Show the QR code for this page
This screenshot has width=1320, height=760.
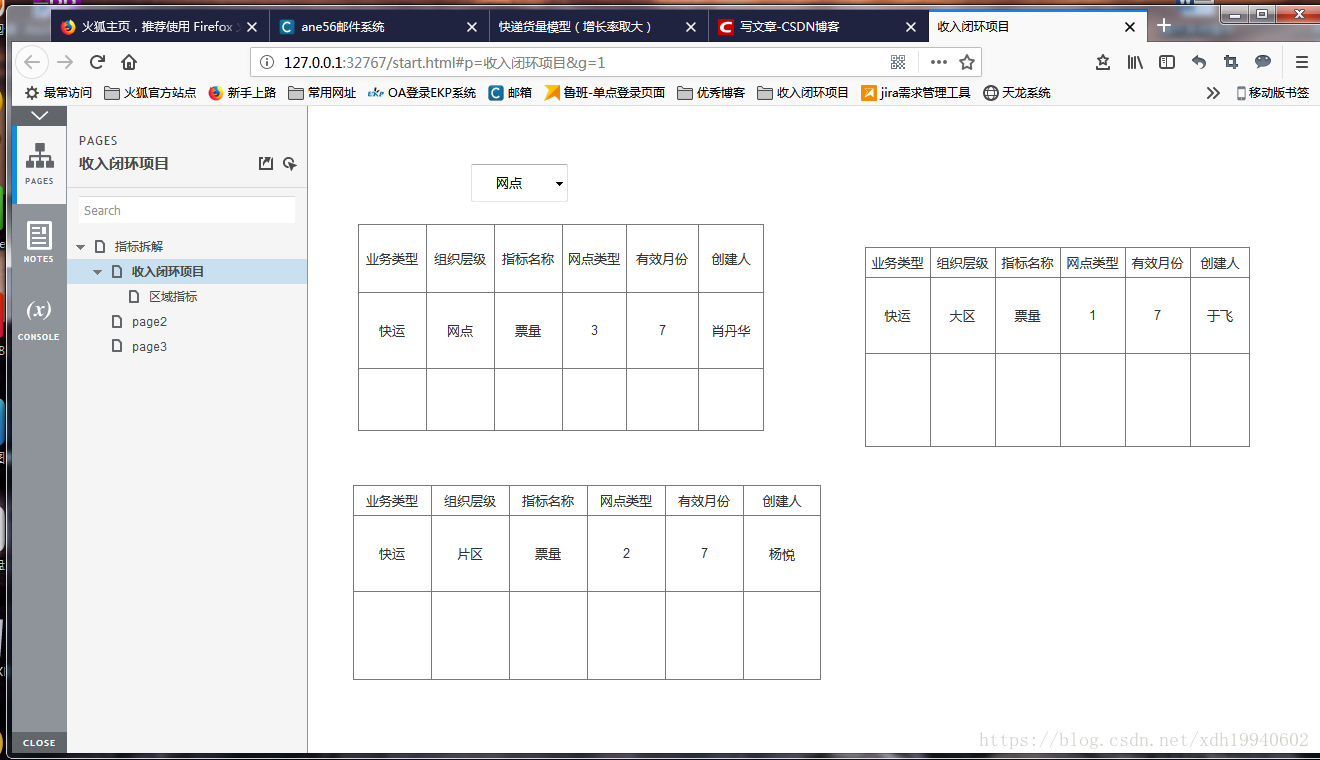coord(898,62)
